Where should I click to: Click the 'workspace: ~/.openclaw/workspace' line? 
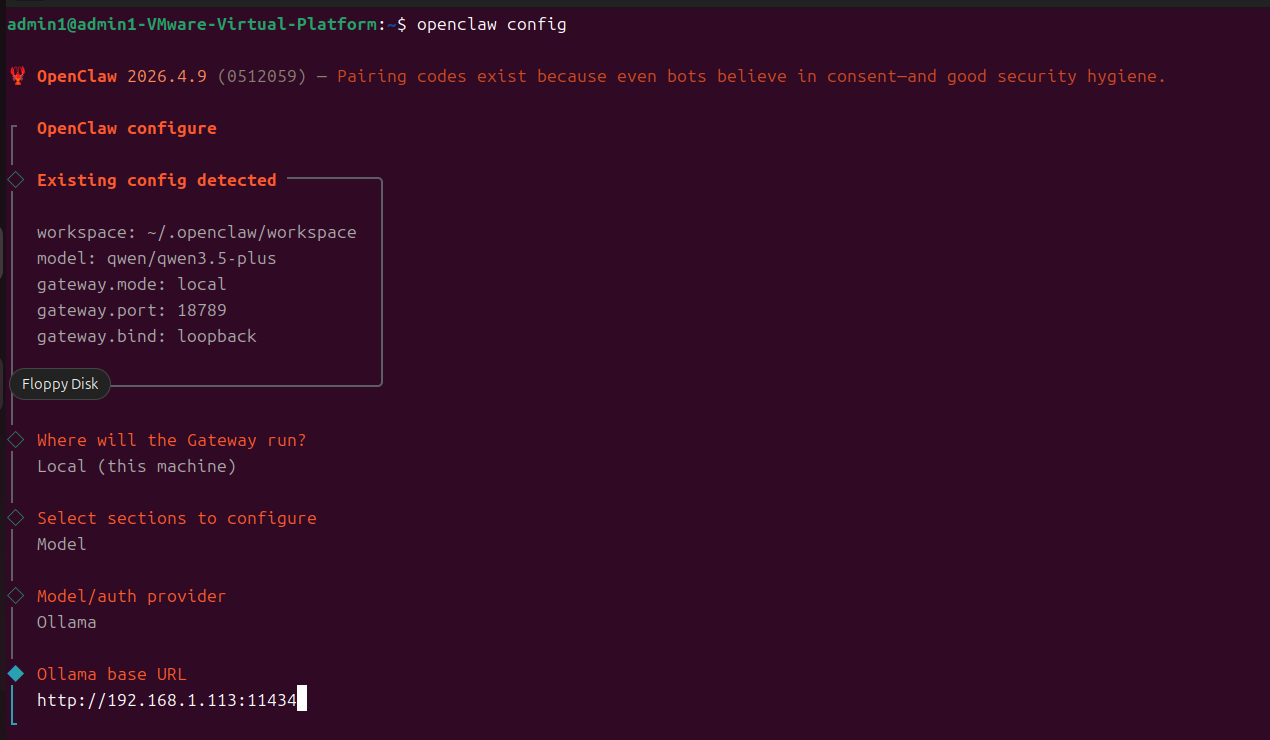coord(197,232)
